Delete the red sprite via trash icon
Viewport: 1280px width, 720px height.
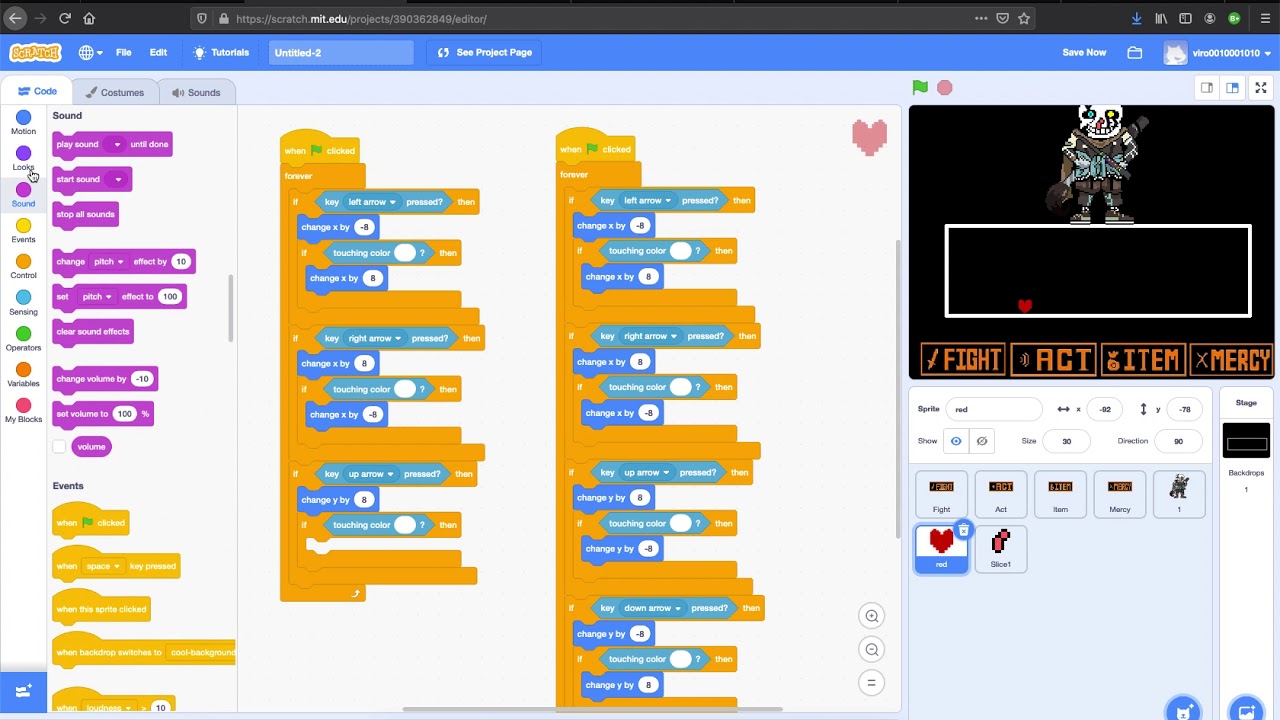click(x=963, y=530)
